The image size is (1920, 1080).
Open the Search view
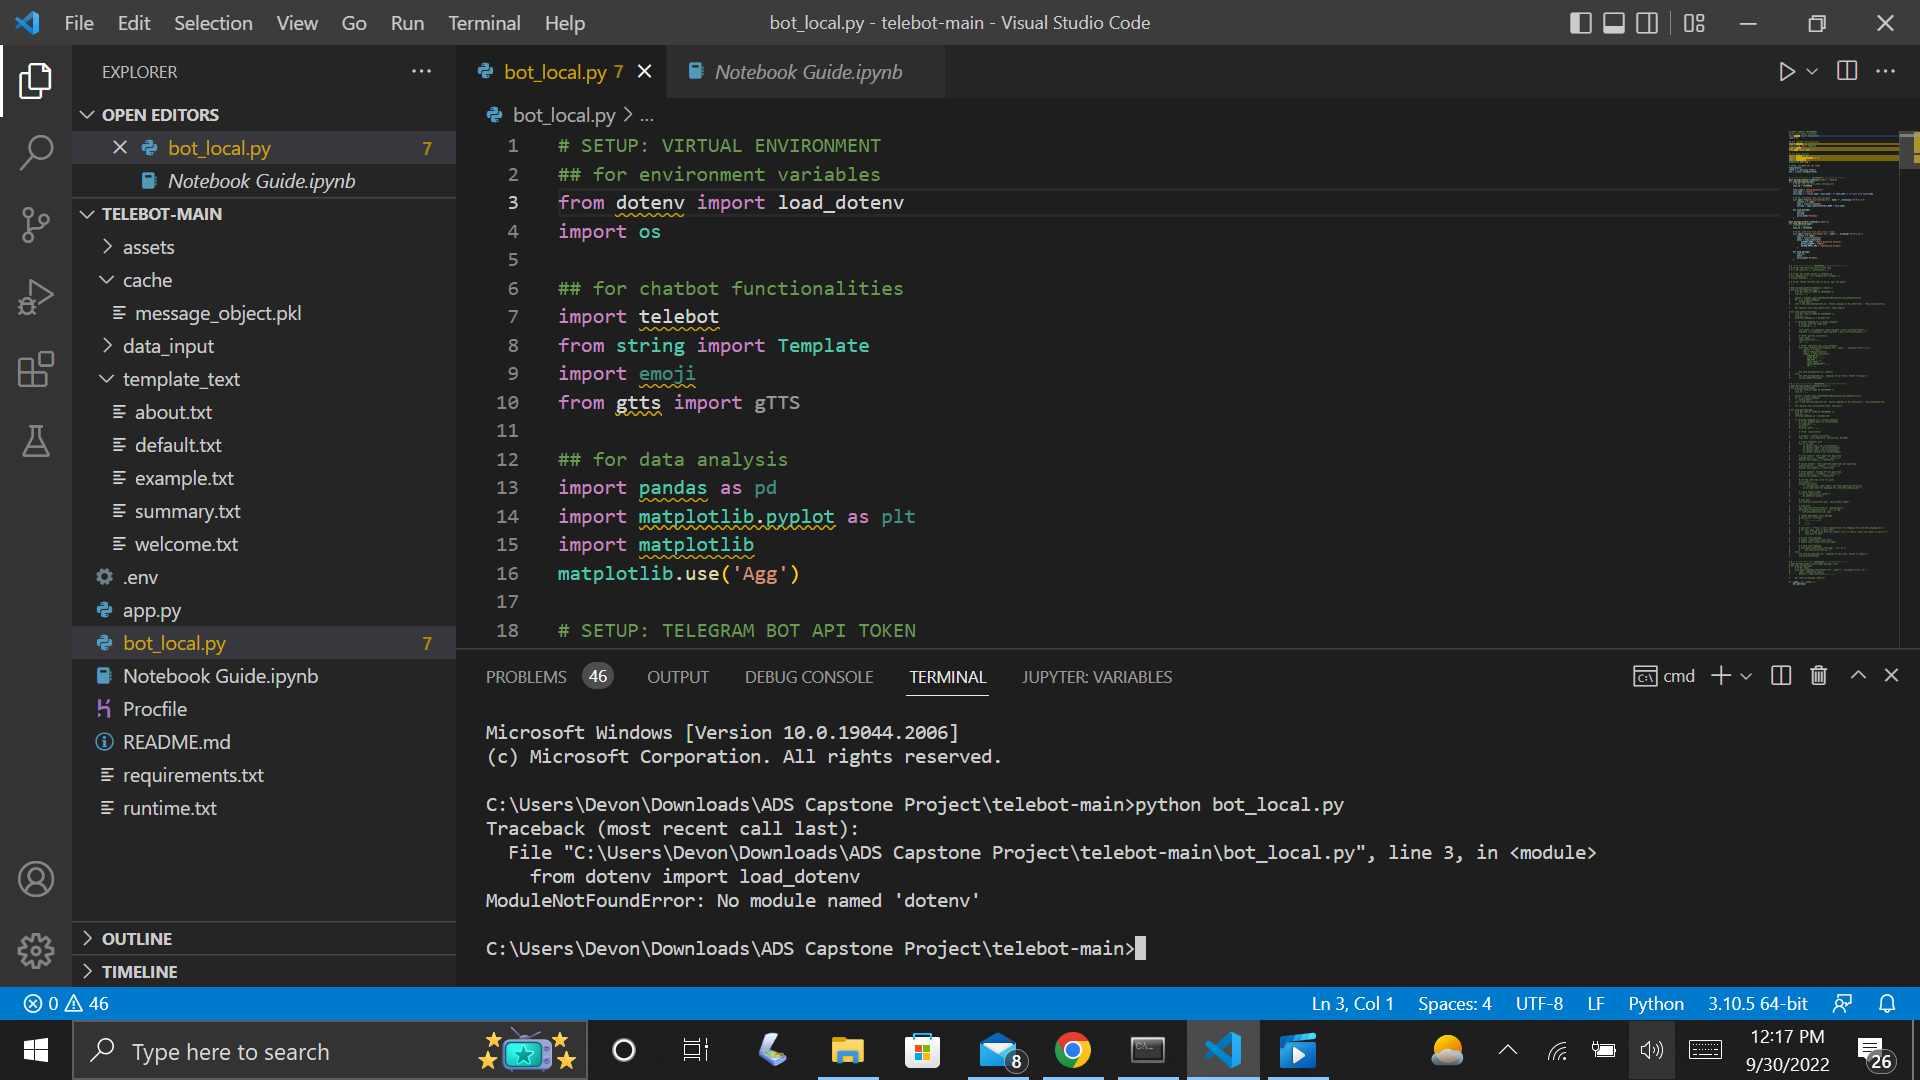37,152
